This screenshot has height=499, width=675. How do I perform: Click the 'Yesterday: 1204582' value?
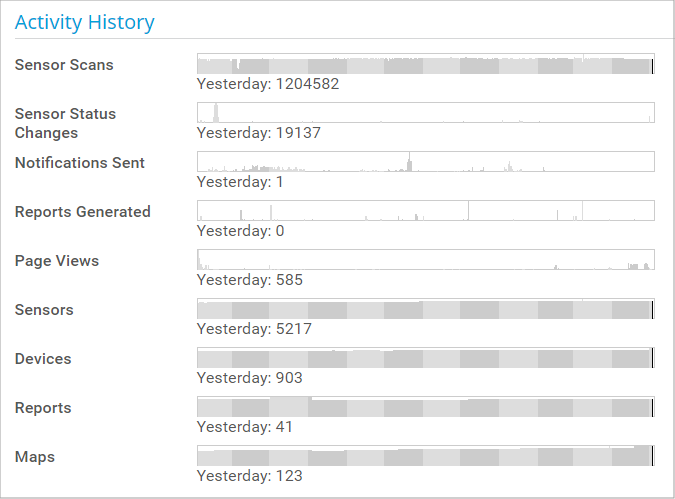click(268, 84)
